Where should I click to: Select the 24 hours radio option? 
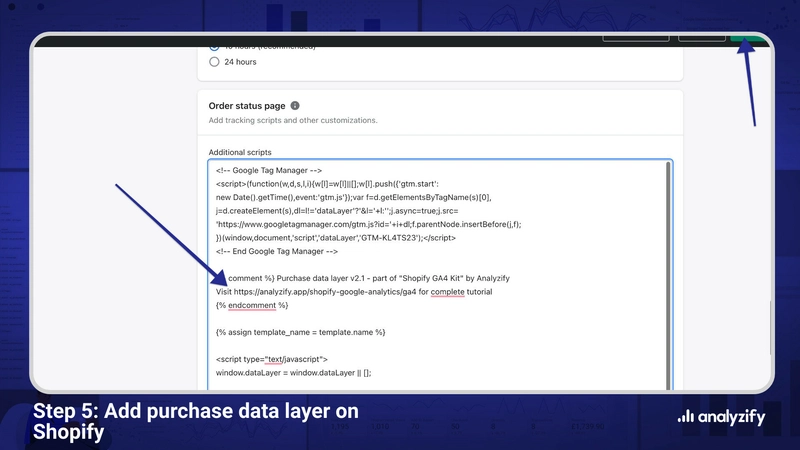[214, 62]
